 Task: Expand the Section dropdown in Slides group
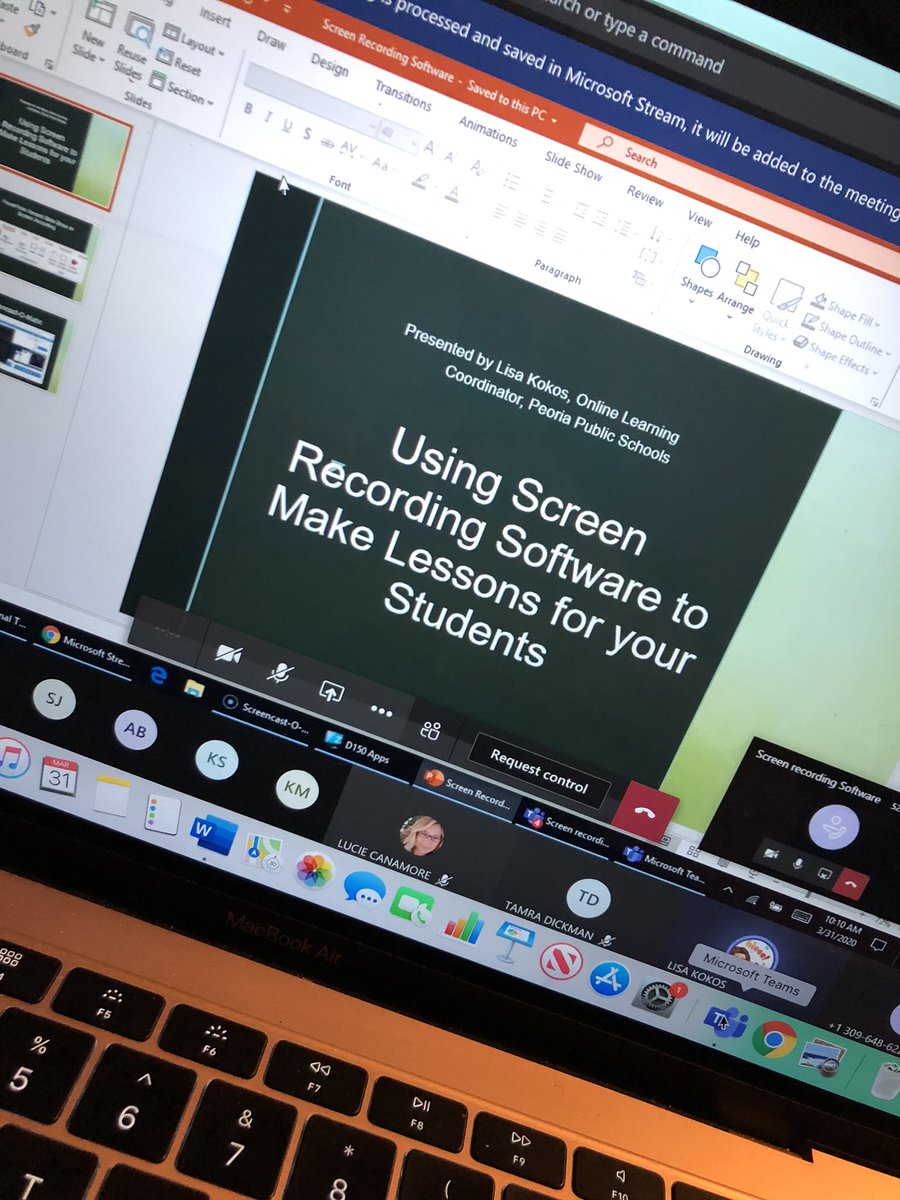click(x=182, y=89)
